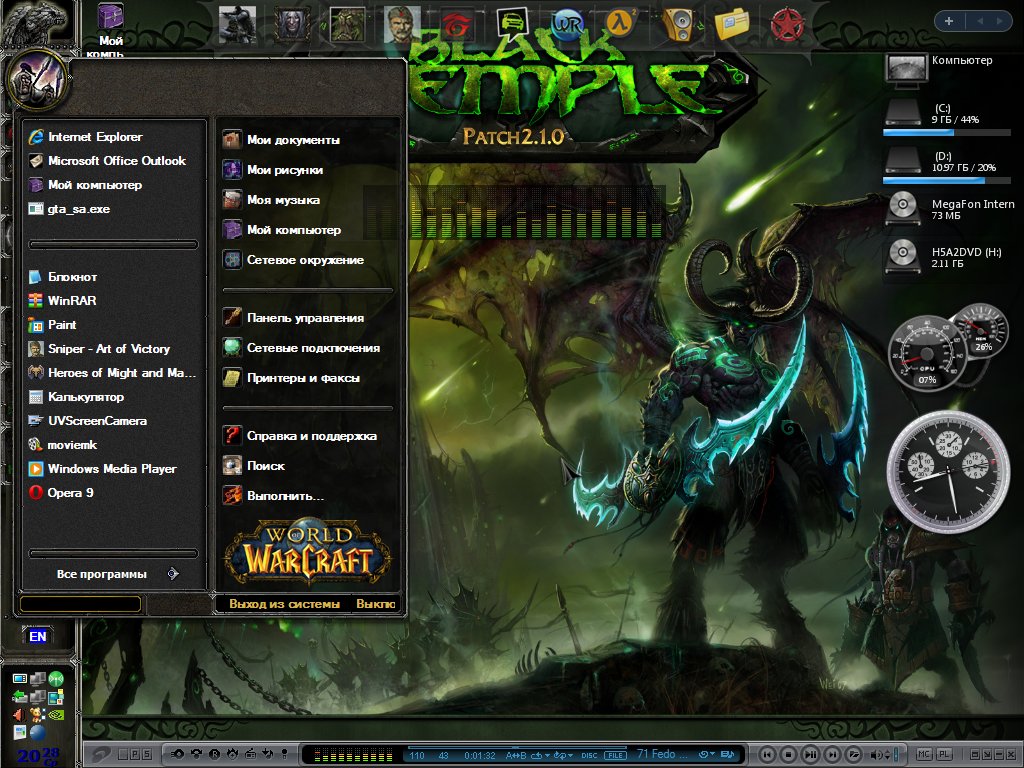Switch the EN language indicator
1024x768 pixels.
(x=37, y=636)
